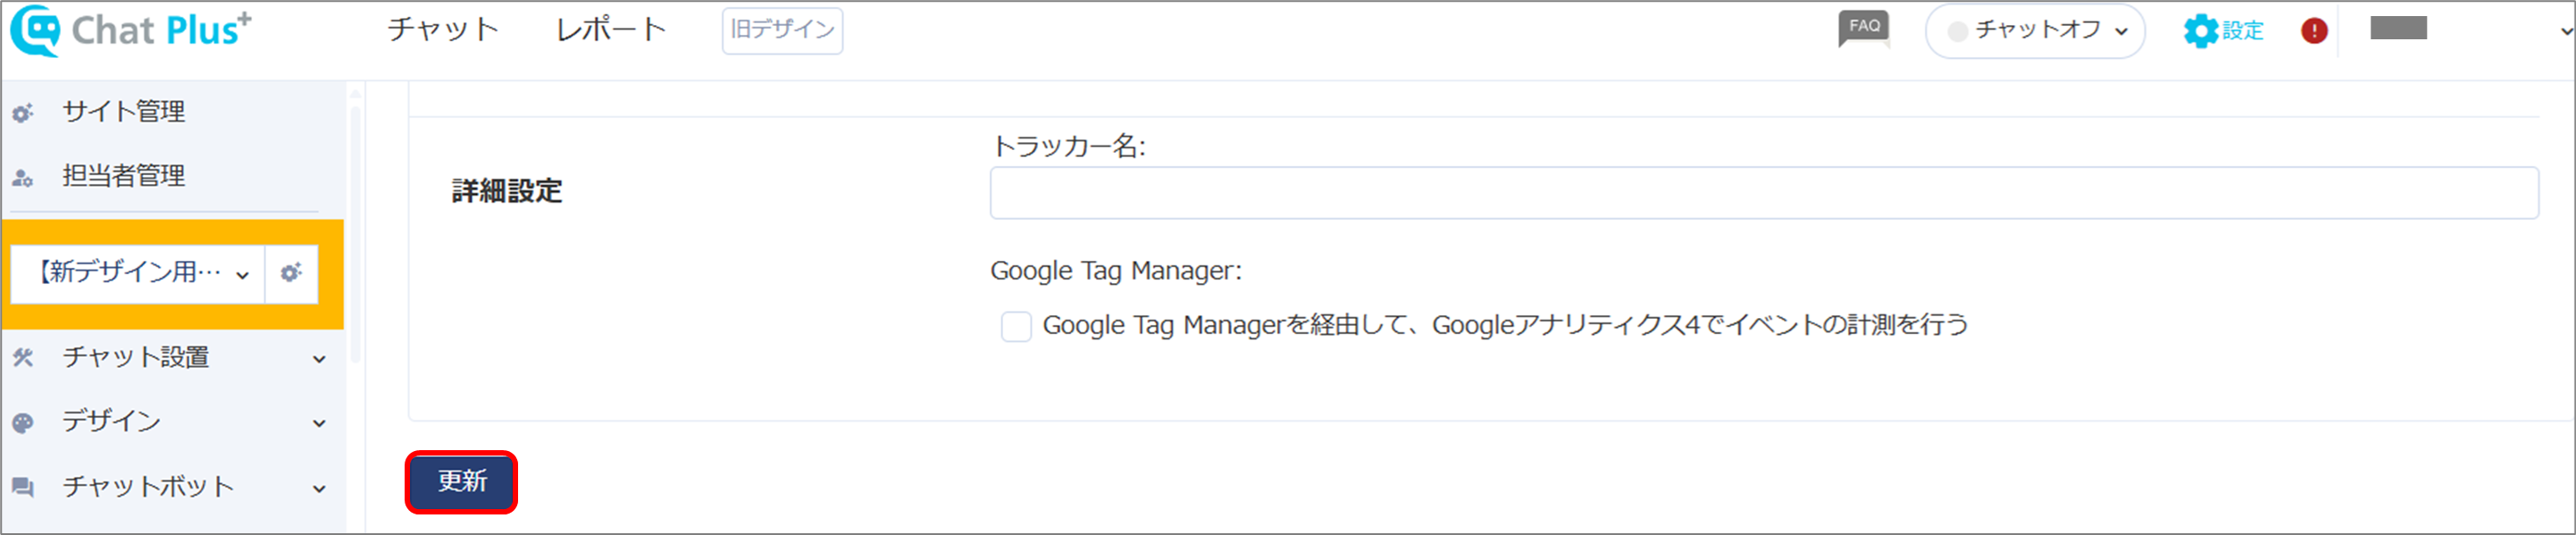Open the チャット tab in top navigation

click(x=443, y=30)
